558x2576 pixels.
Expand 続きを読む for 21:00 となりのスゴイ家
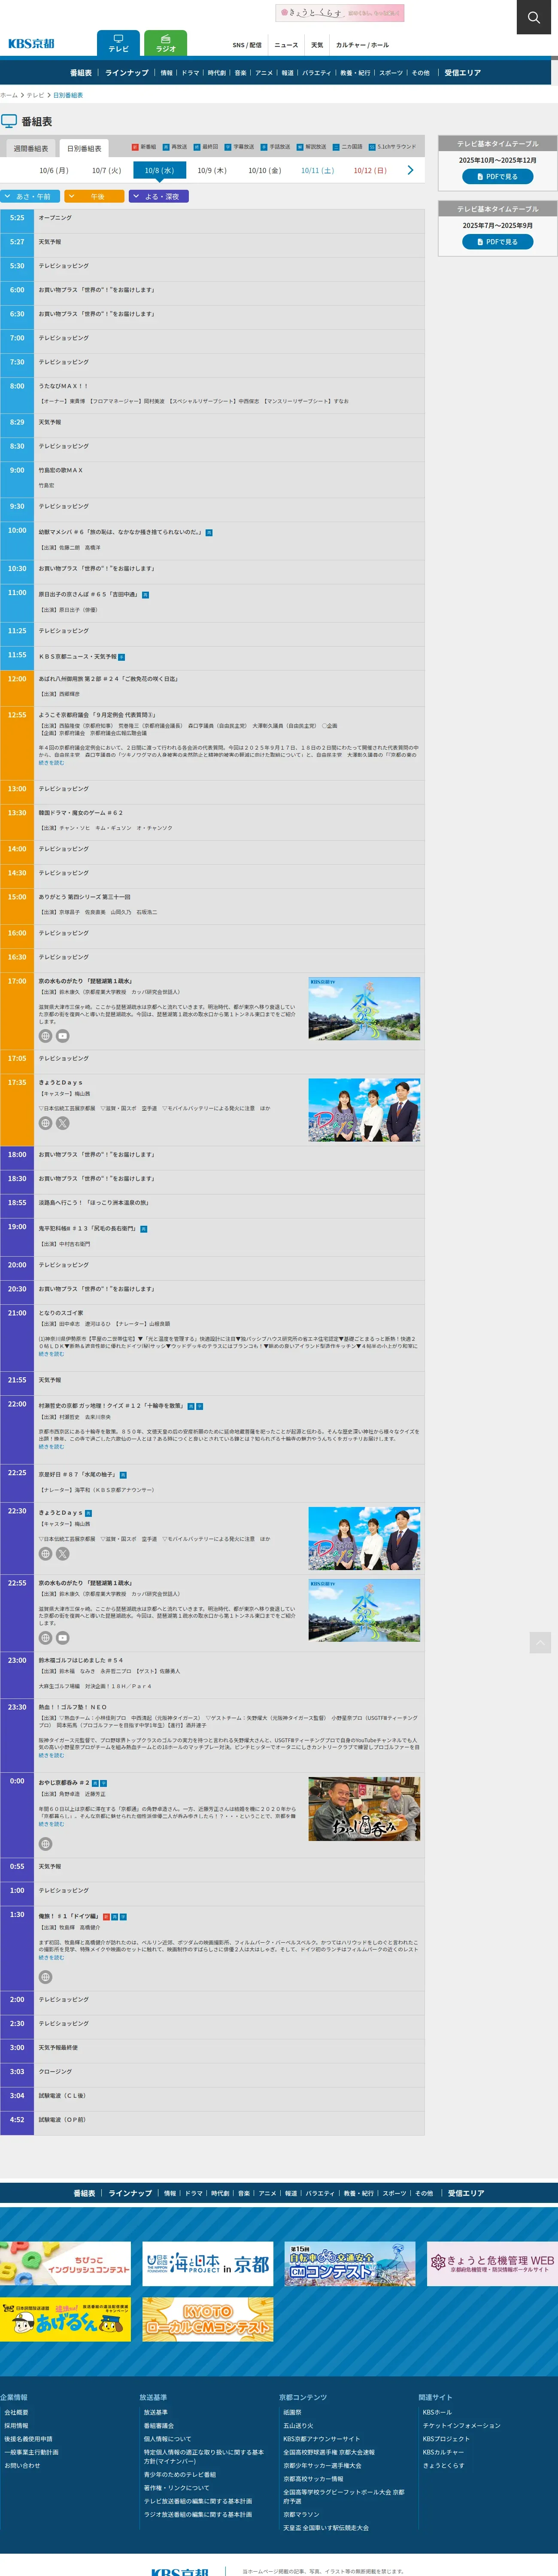[x=51, y=1354]
